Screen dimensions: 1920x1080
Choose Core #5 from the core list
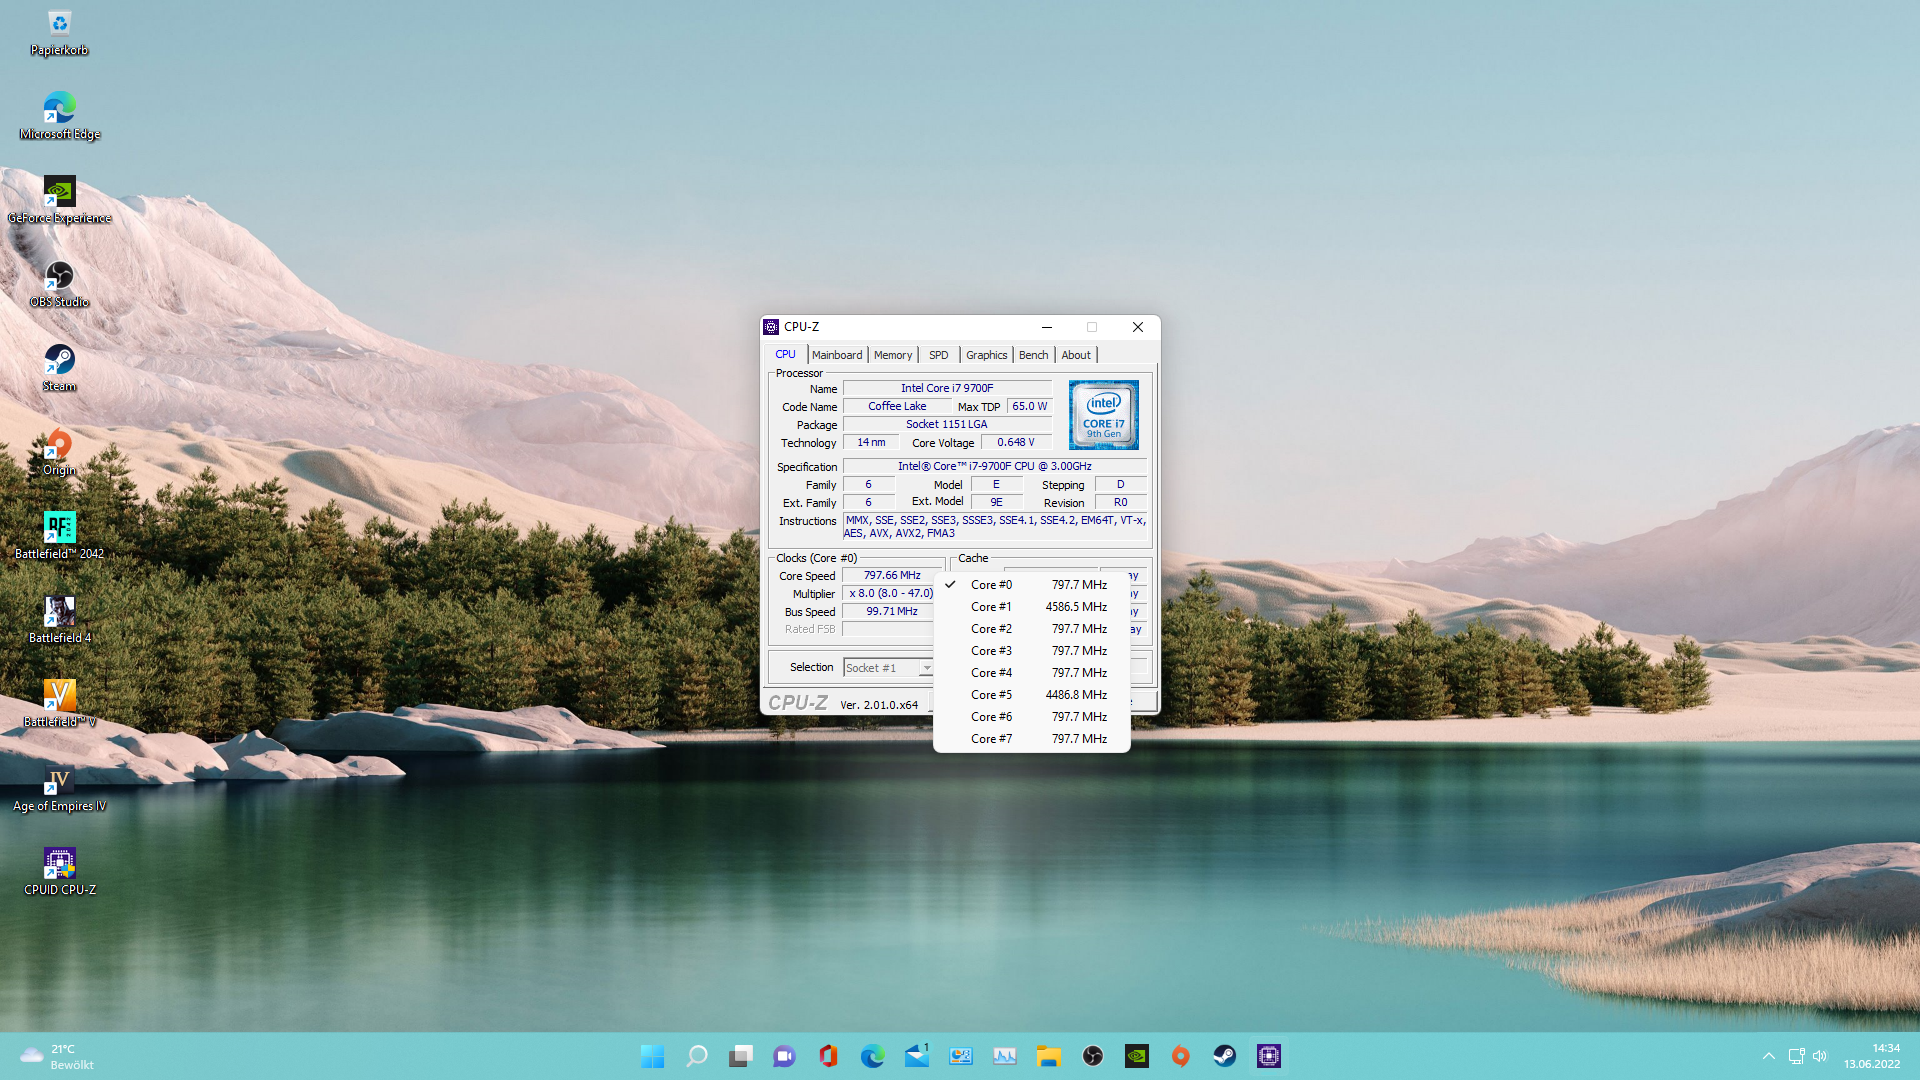pos(1030,695)
